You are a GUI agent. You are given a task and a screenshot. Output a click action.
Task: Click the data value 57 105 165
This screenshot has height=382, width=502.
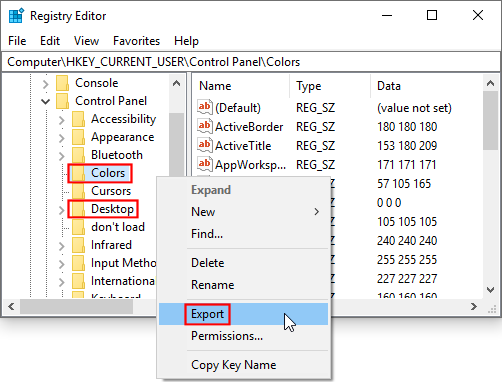coord(404,184)
